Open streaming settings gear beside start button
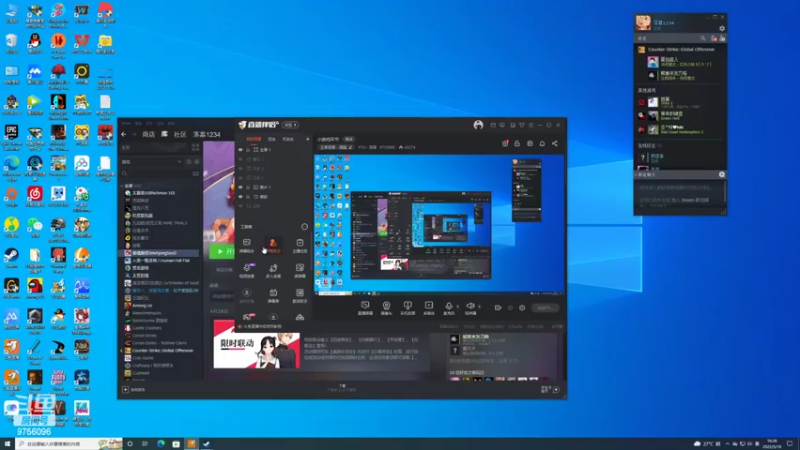Viewport: 800px width, 450px height. click(x=522, y=308)
